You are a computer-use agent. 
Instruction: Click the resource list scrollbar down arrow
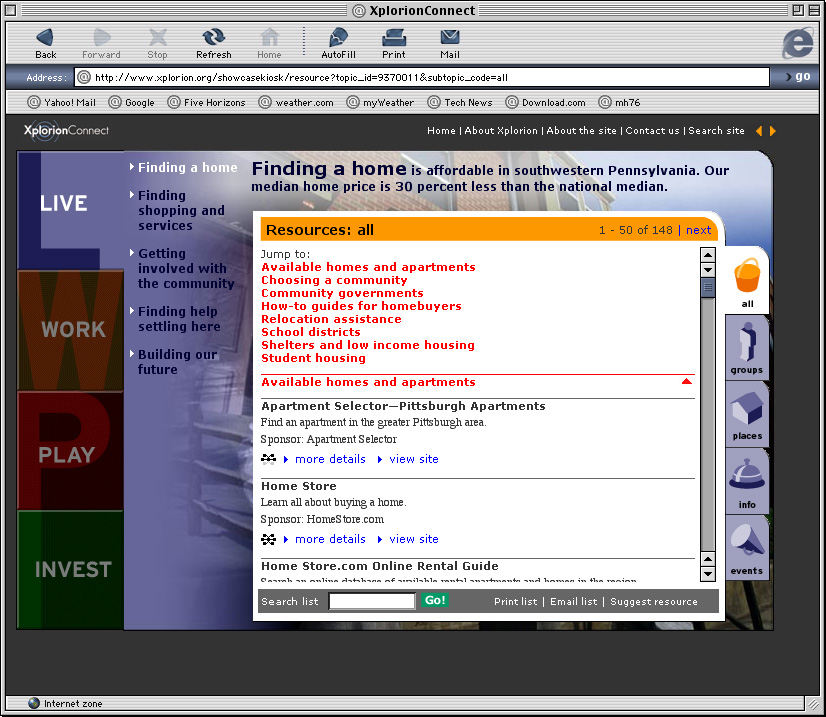[x=708, y=573]
